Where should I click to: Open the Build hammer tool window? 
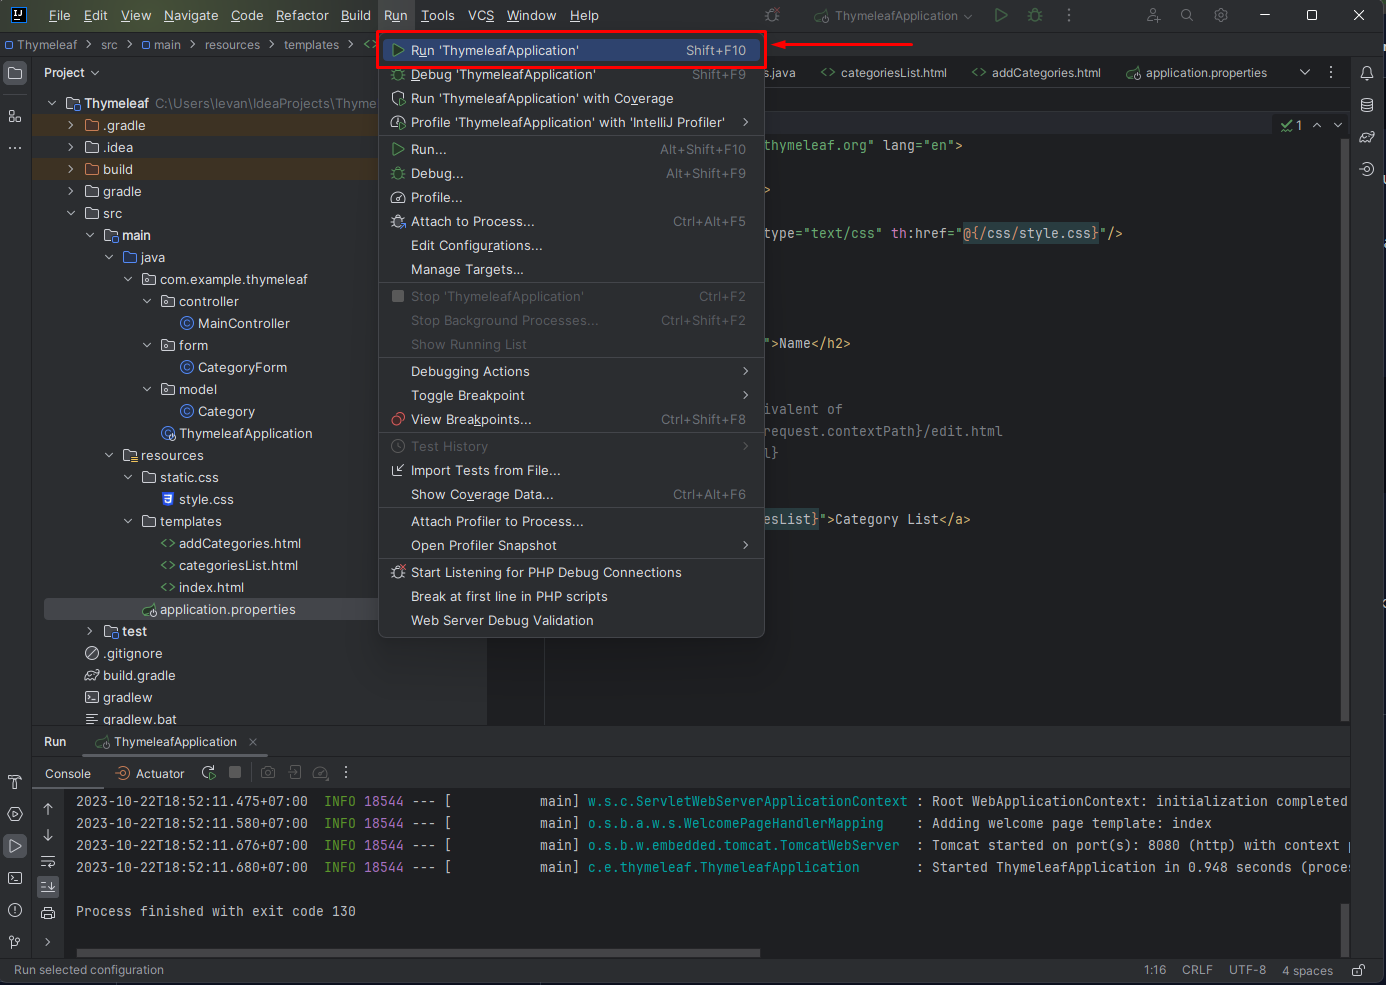coord(15,782)
